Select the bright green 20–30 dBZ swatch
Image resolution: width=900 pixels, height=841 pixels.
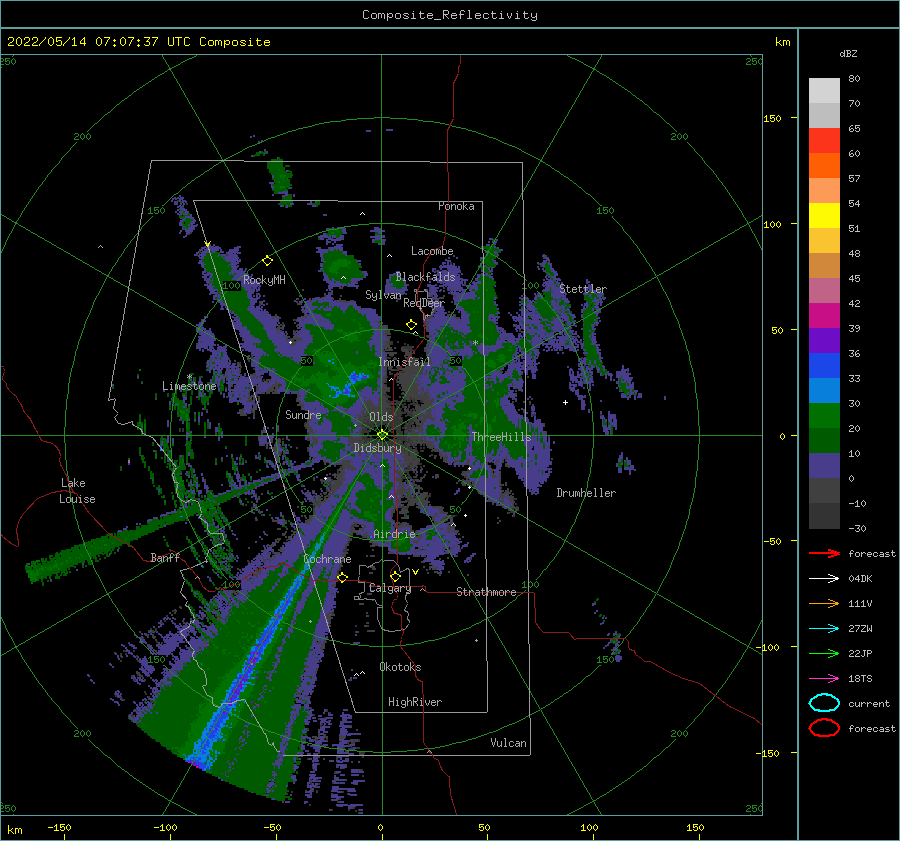point(824,416)
